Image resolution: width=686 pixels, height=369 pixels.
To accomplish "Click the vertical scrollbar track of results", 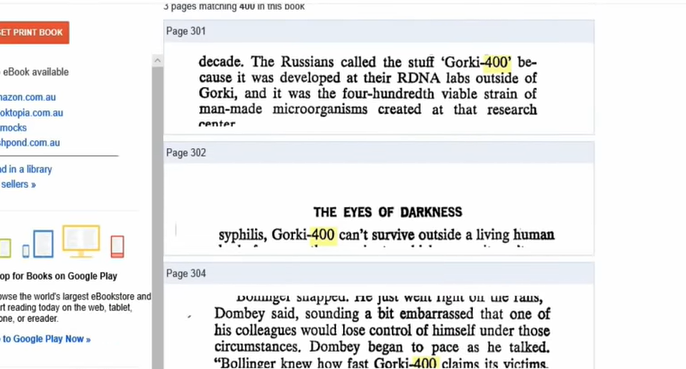I will [158, 218].
